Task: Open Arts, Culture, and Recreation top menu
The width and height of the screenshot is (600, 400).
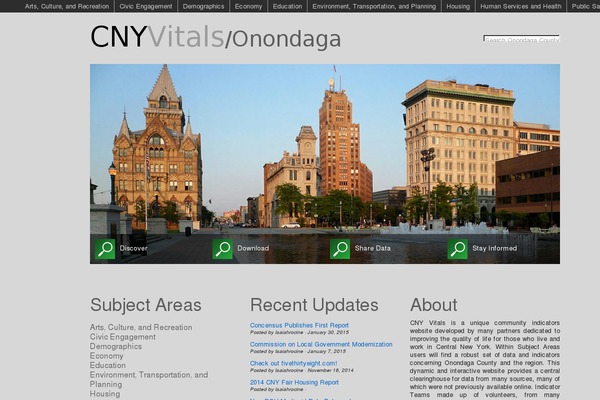Action: pos(67,6)
